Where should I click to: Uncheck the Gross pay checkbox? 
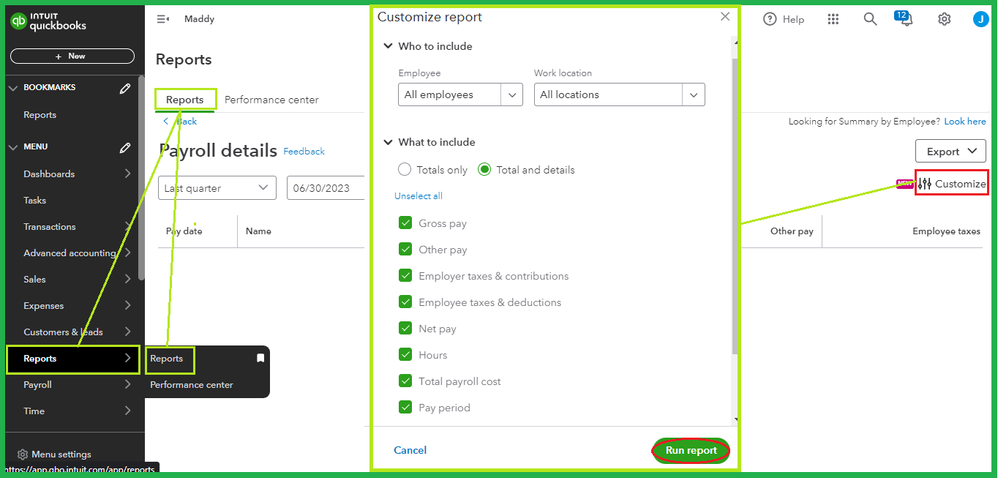pos(405,223)
